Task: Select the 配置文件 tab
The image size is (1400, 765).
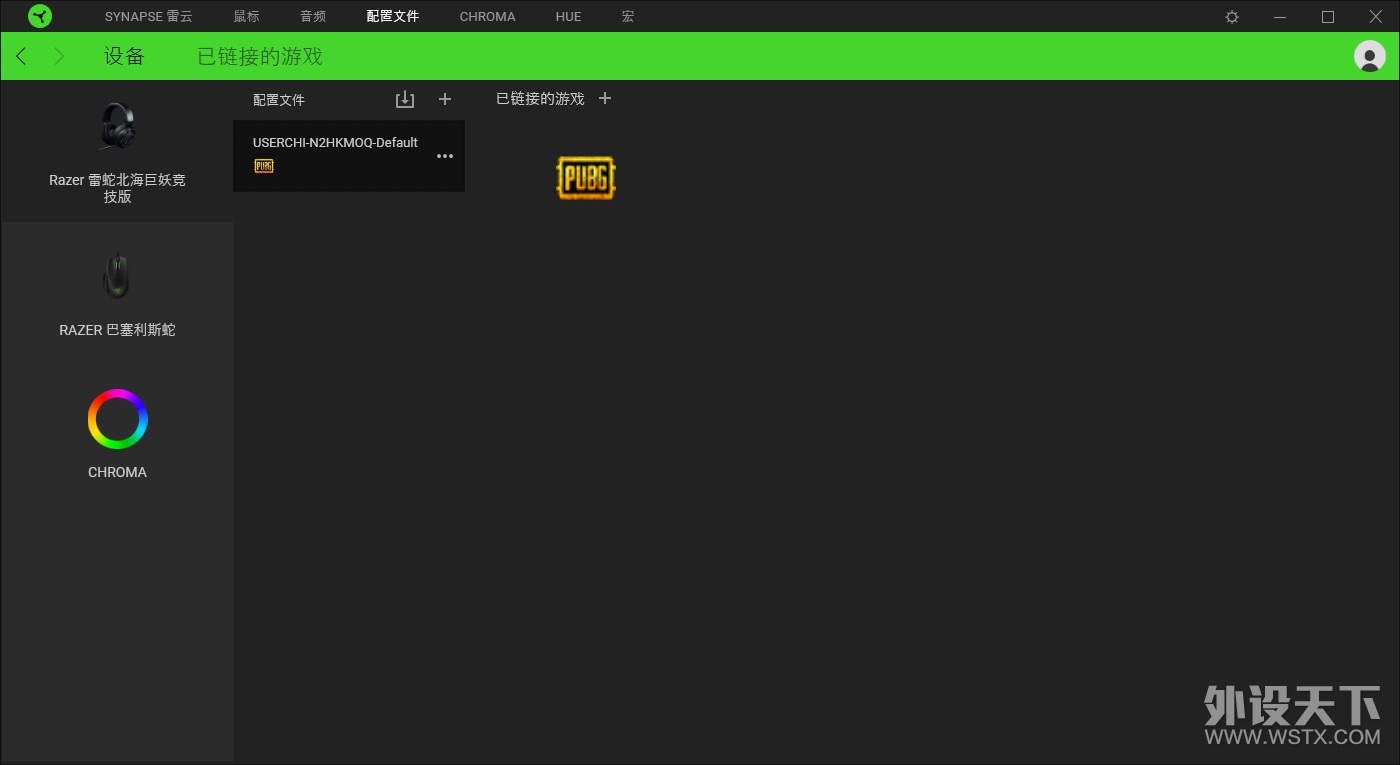Action: click(393, 17)
